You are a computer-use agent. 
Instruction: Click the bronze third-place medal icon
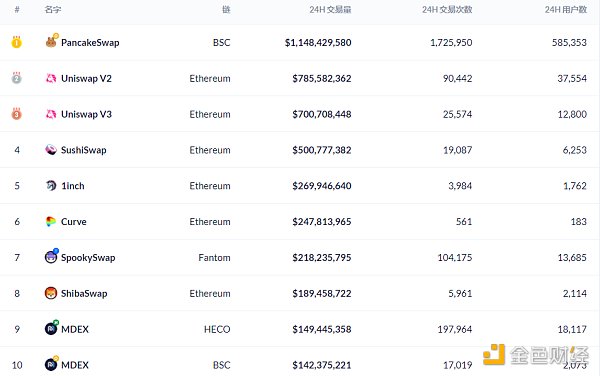tap(16, 114)
